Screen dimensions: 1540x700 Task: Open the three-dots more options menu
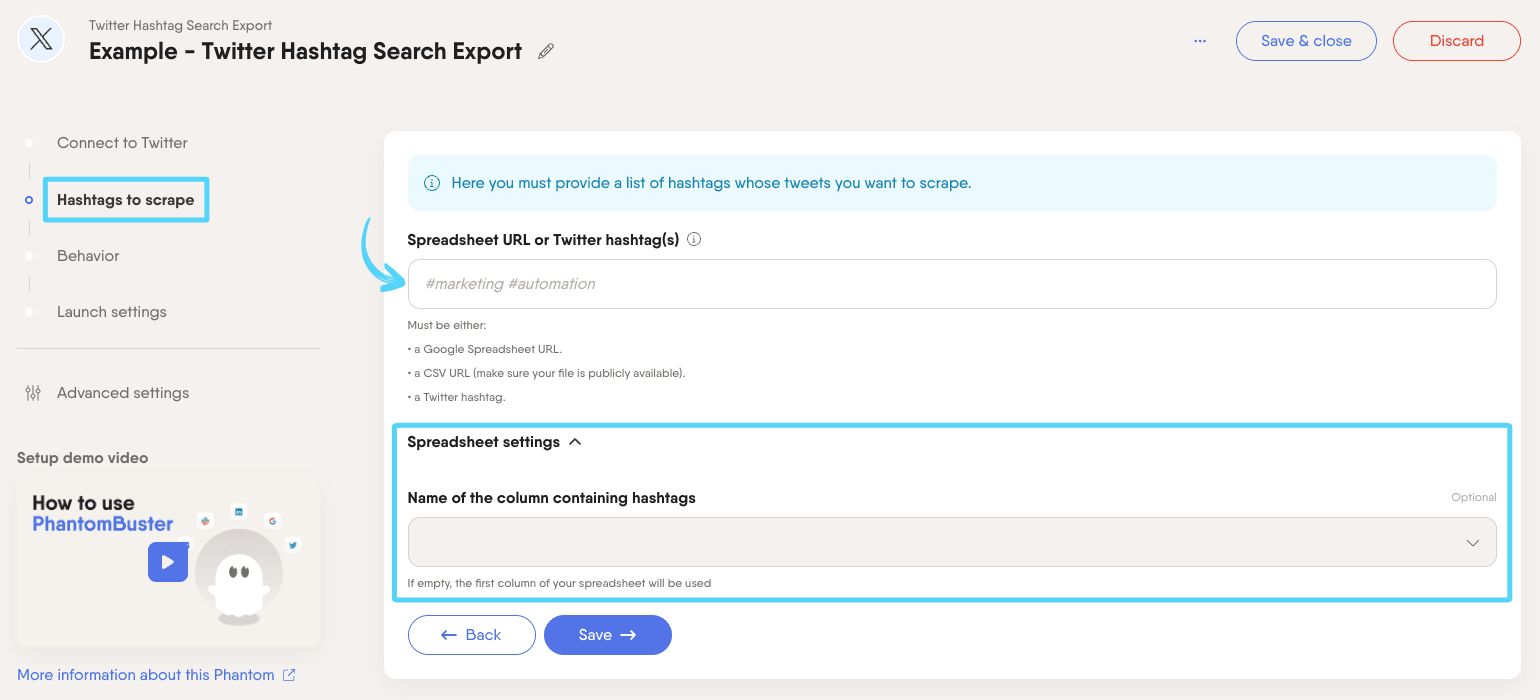[x=1200, y=41]
